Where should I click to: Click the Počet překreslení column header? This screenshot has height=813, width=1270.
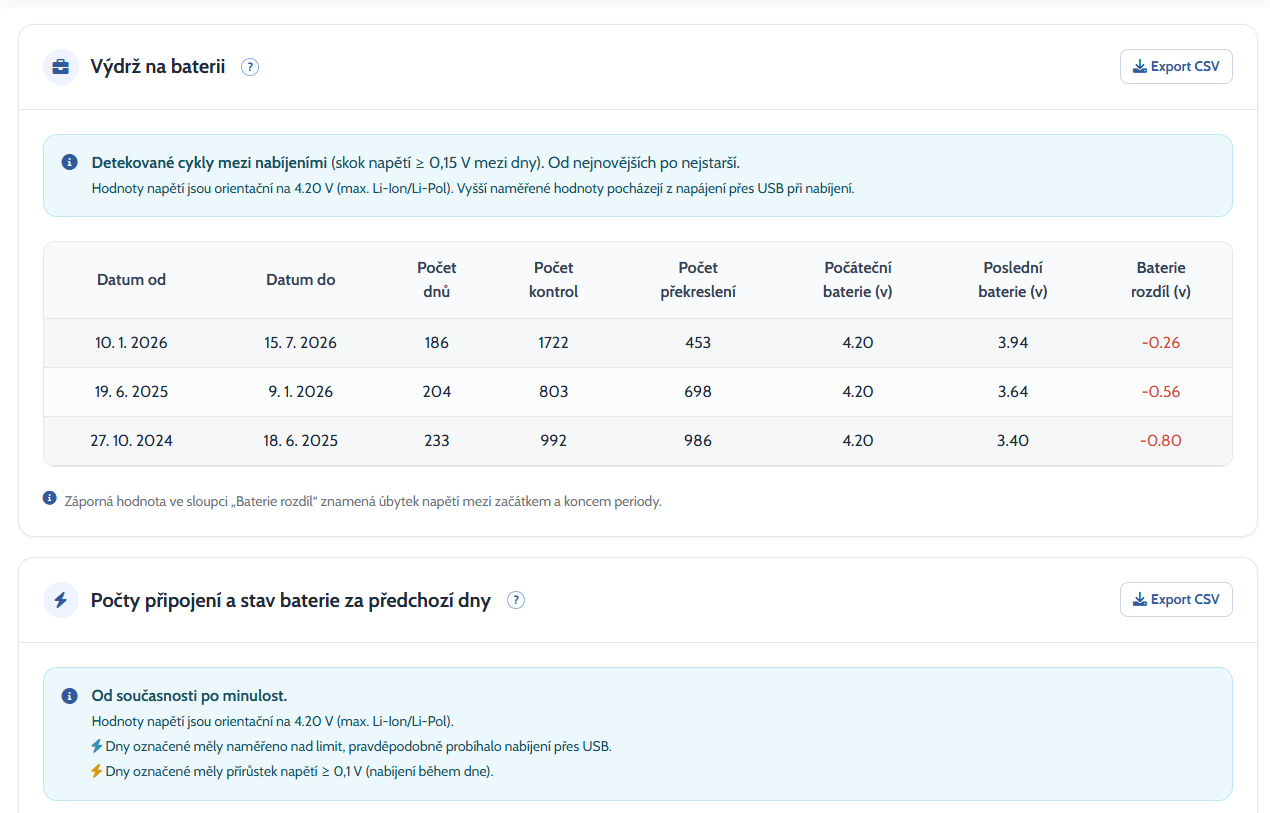698,280
